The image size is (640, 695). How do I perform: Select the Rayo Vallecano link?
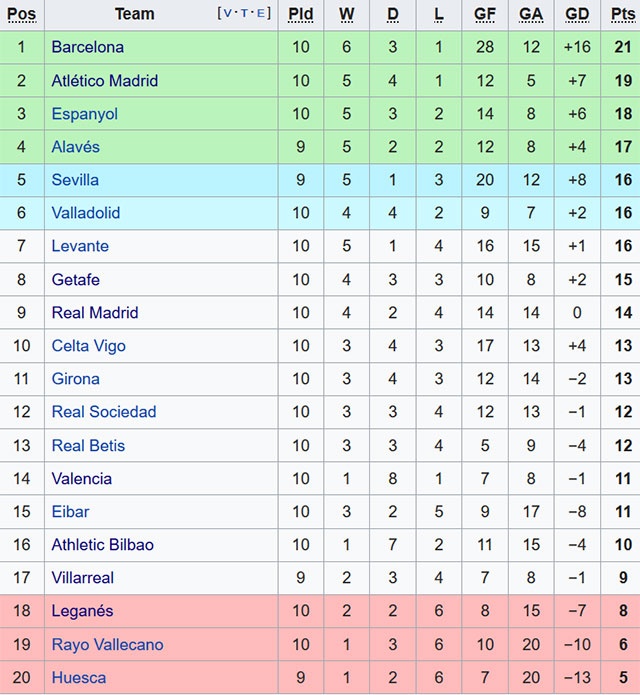click(x=107, y=645)
